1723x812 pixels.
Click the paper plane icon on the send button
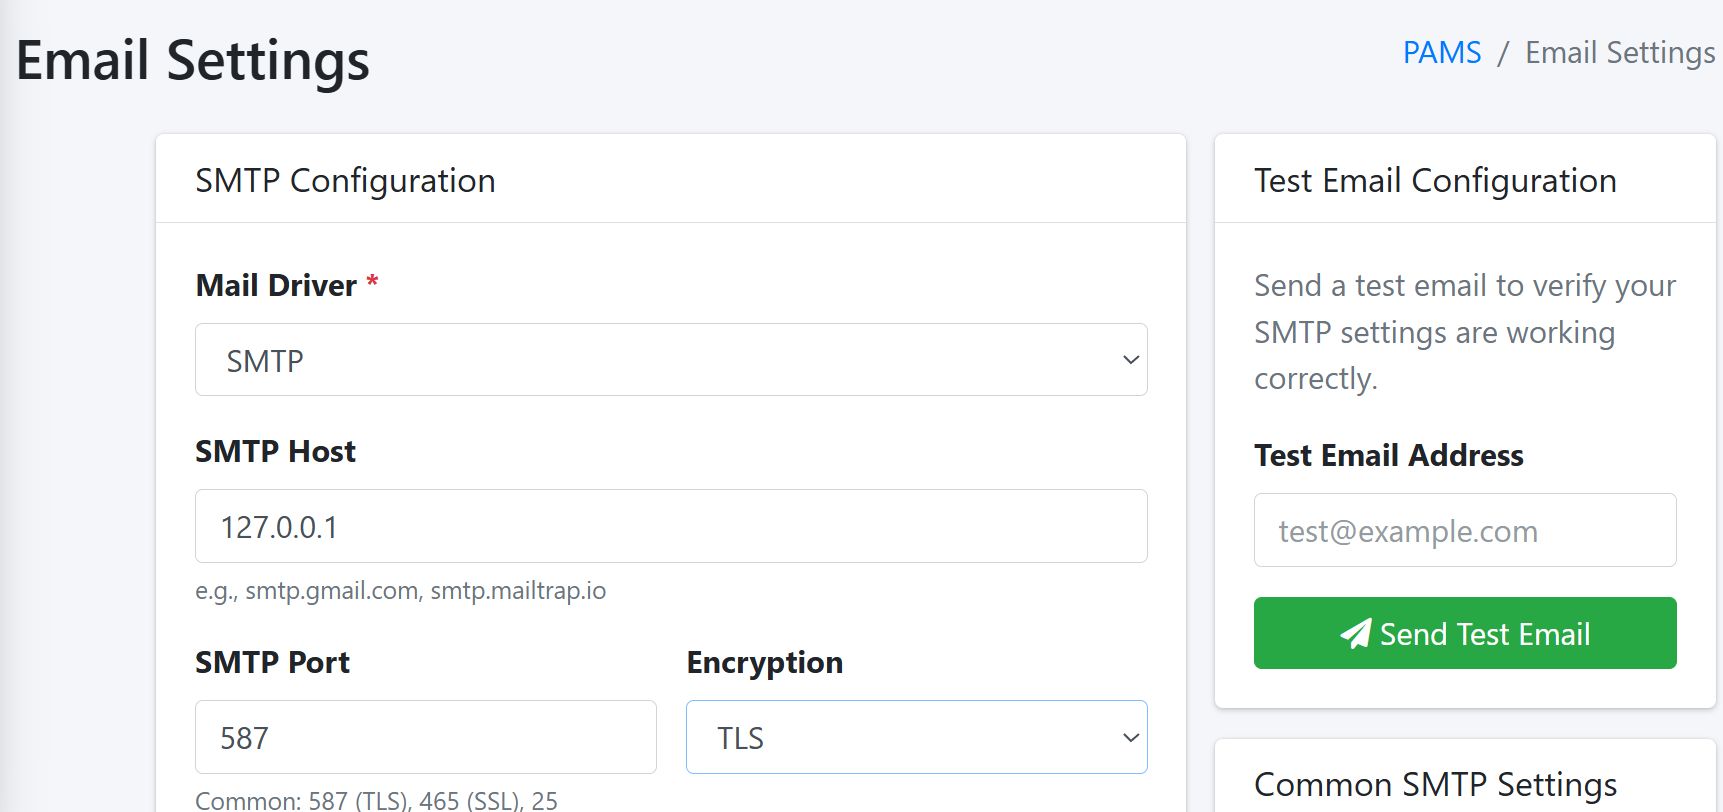pos(1355,634)
